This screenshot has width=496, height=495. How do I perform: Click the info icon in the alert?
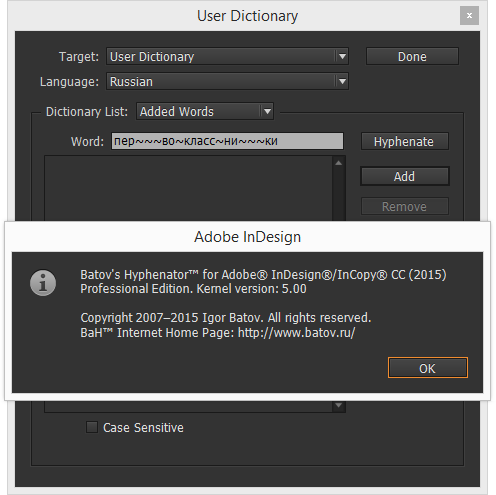point(43,283)
